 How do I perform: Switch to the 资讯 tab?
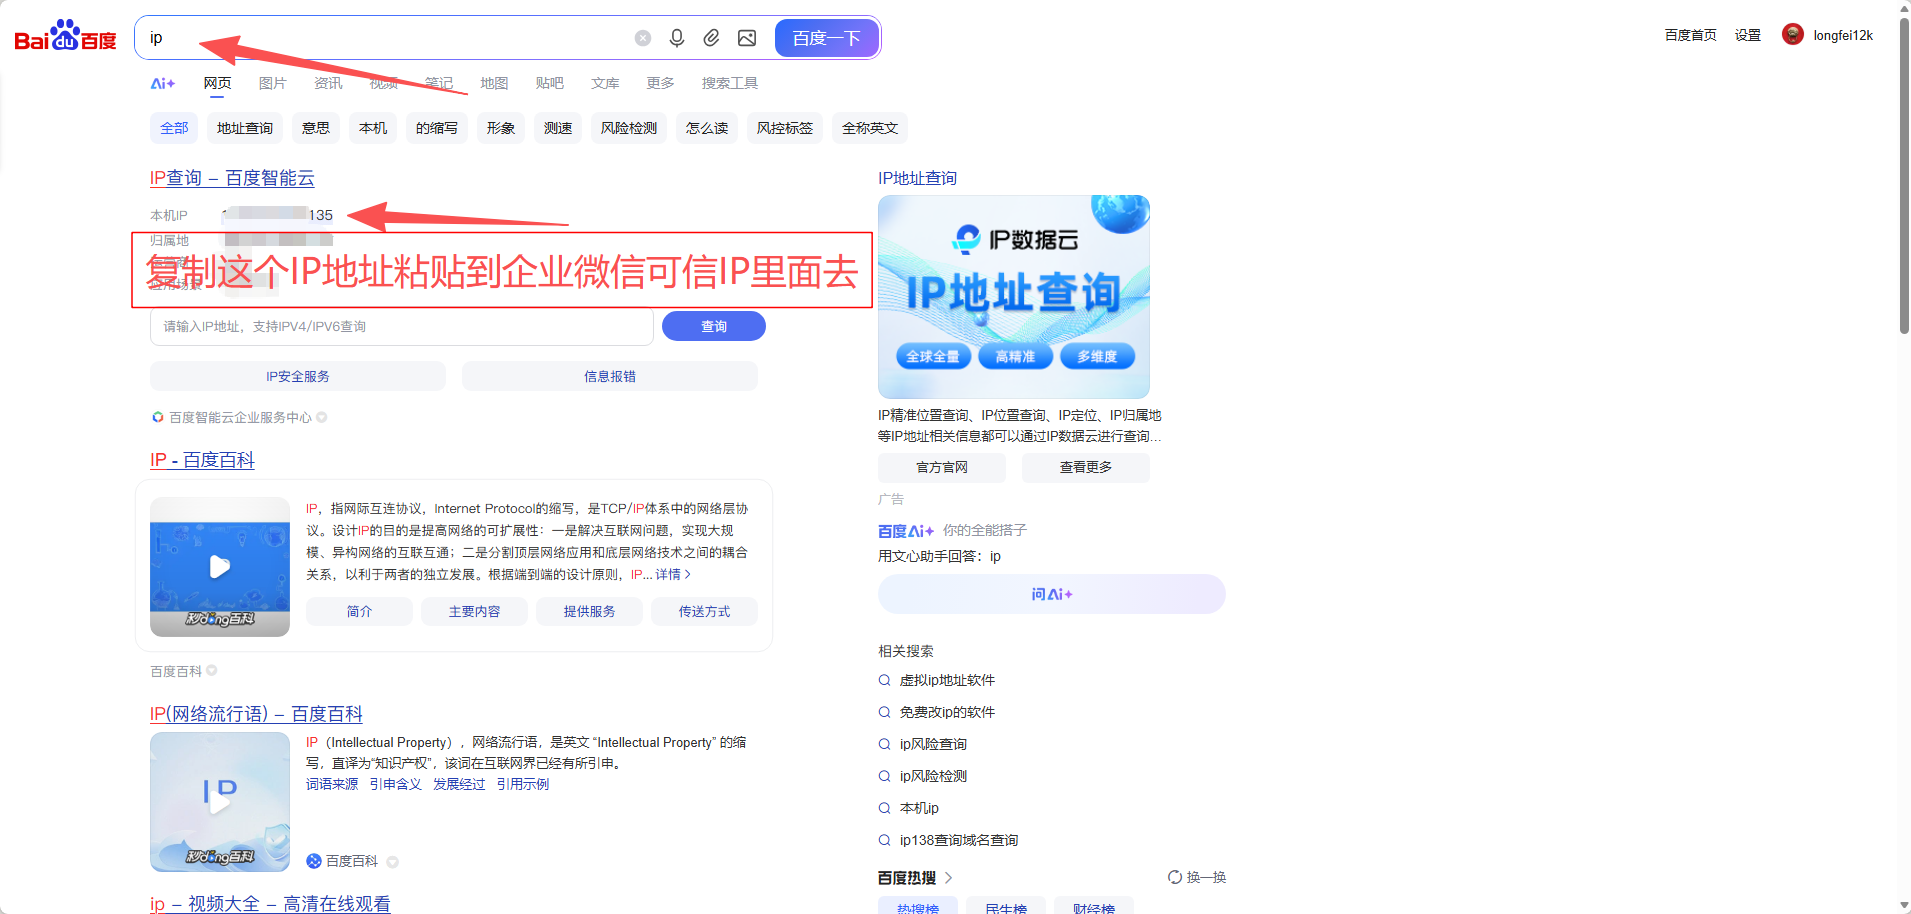click(x=328, y=83)
